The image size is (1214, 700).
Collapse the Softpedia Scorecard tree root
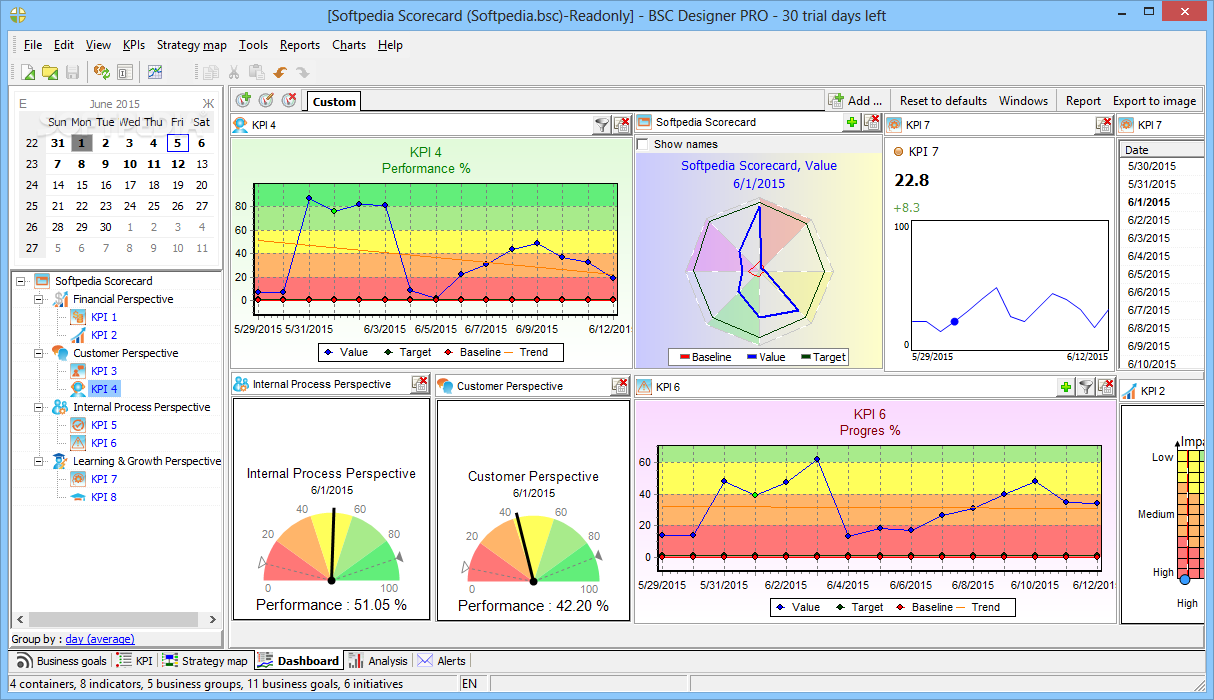click(x=21, y=281)
